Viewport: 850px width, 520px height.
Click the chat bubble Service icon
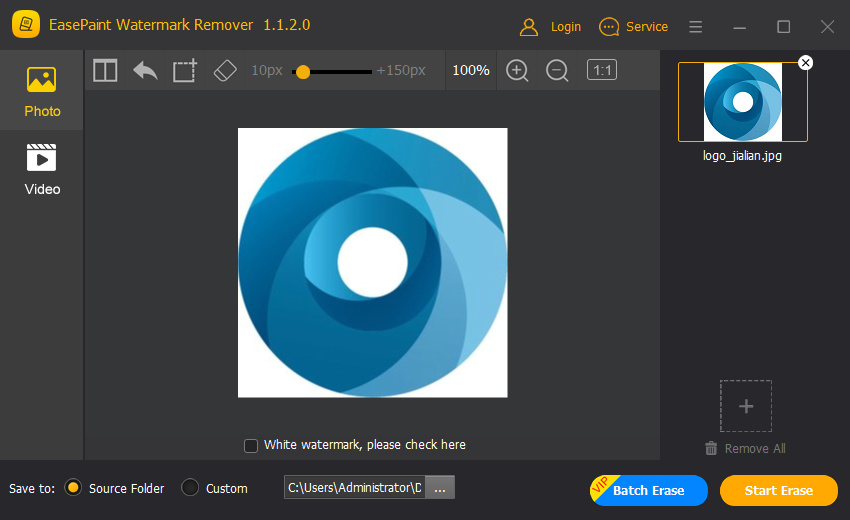(x=609, y=27)
